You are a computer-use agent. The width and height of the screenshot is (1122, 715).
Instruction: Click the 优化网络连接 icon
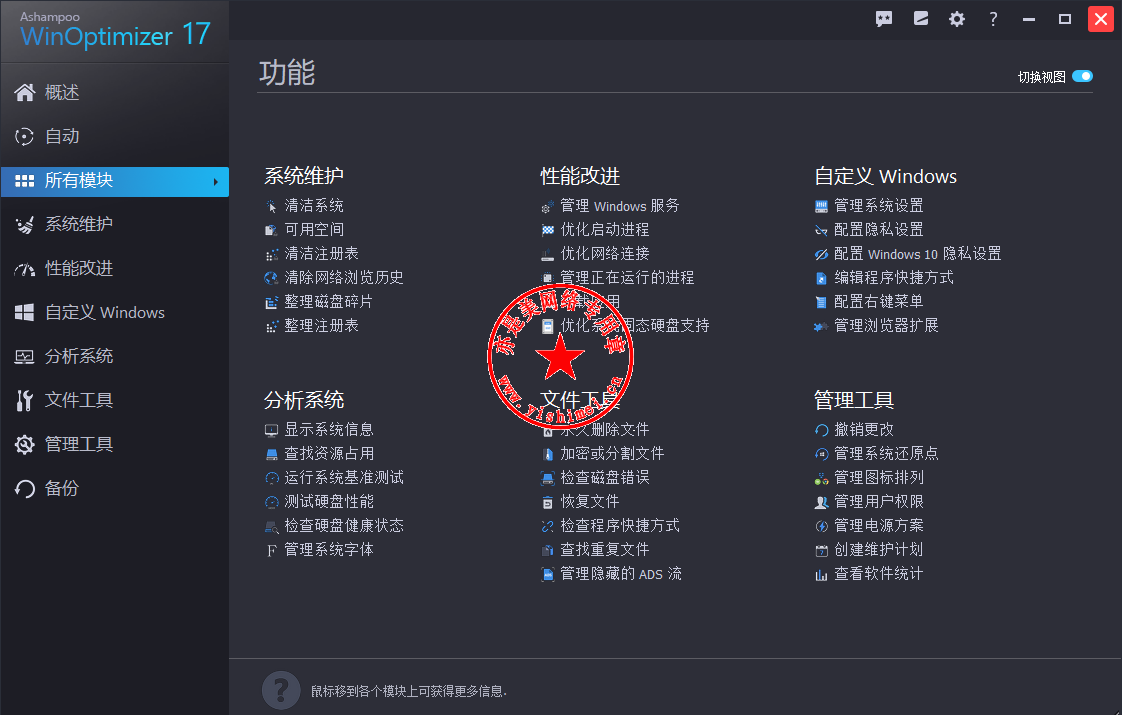click(547, 255)
